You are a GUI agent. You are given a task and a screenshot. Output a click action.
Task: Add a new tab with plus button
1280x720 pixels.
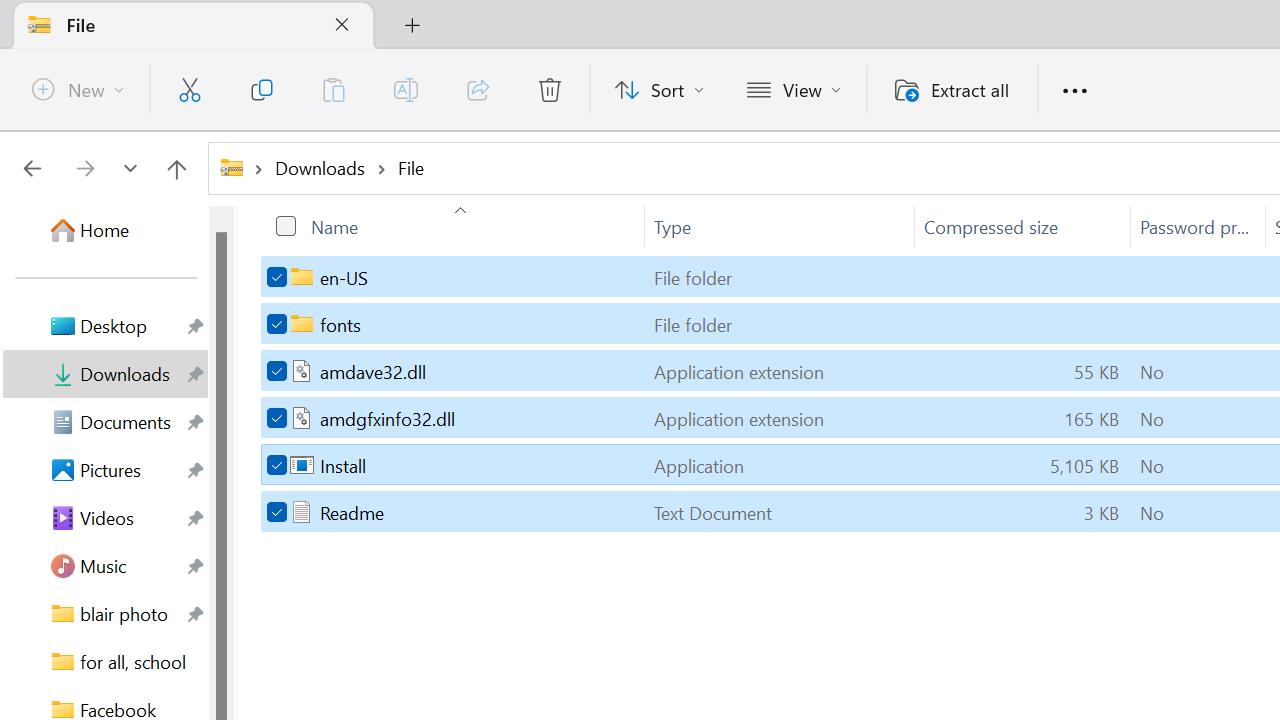click(412, 25)
